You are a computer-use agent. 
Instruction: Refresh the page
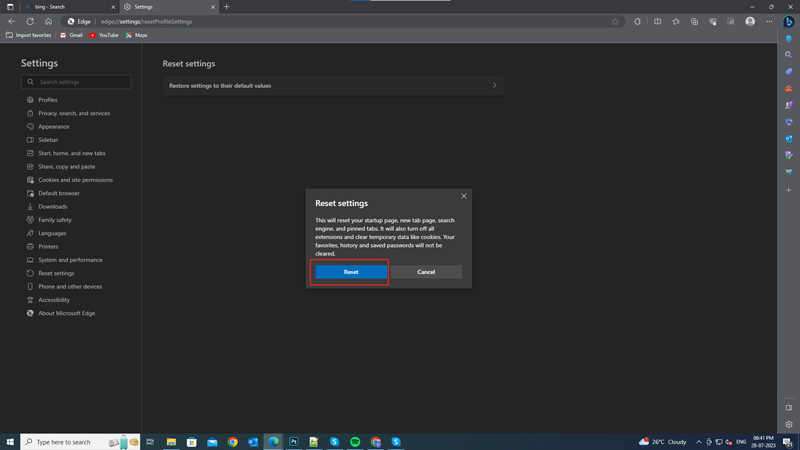[x=30, y=21]
